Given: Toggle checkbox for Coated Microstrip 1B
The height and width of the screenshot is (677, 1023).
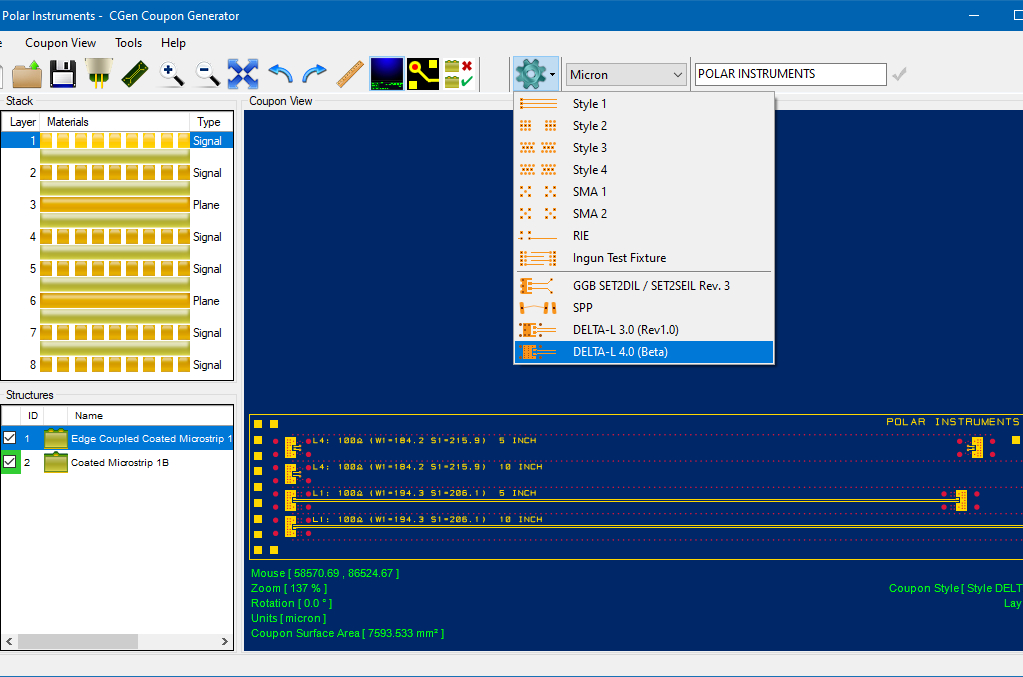Looking at the screenshot, I should point(9,462).
